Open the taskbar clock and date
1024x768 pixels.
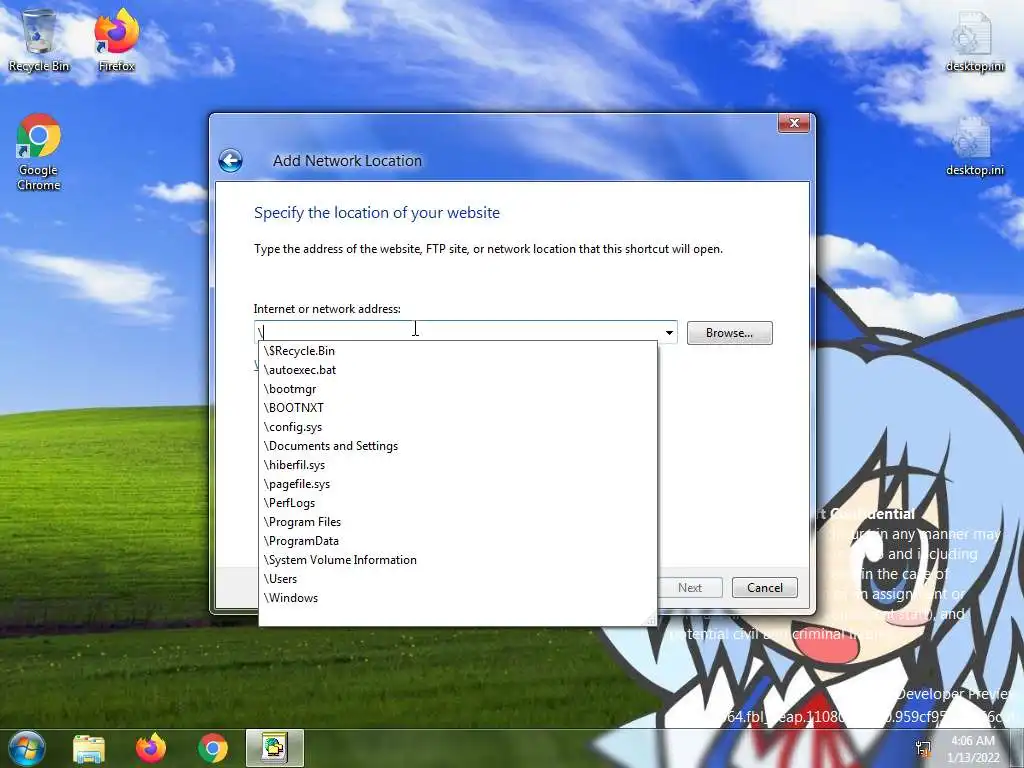(973, 749)
